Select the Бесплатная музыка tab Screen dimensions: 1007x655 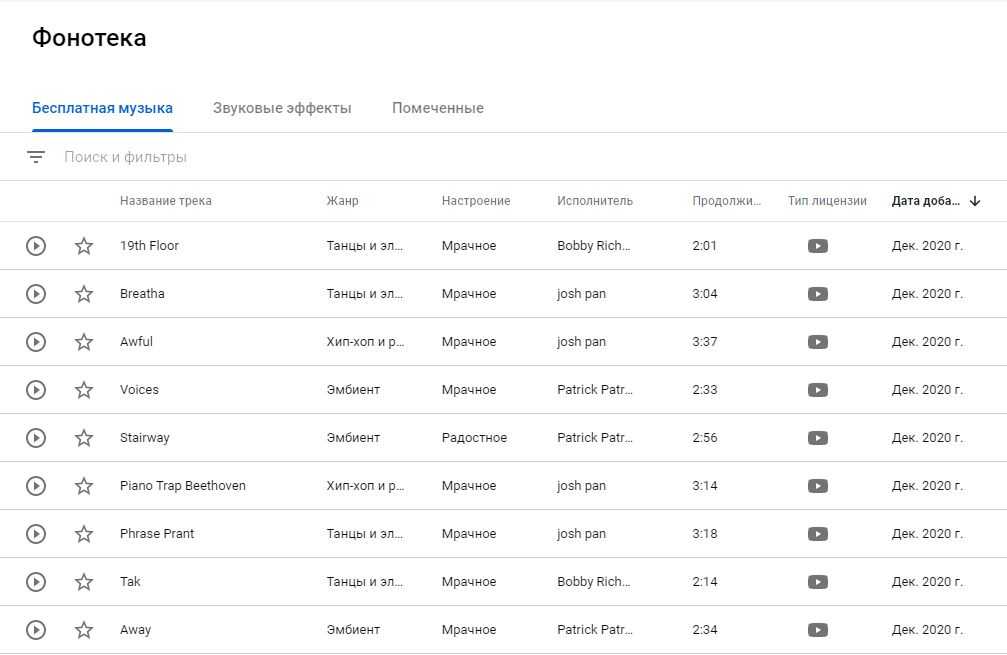click(x=102, y=108)
